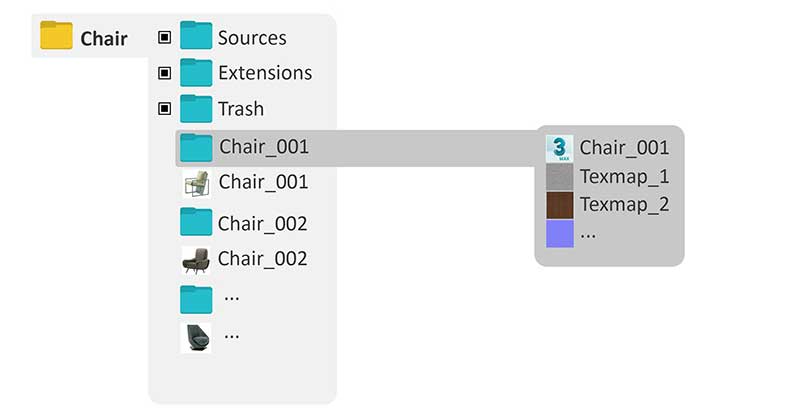This screenshot has height=420, width=800.
Task: Open the teal Sources folder icon
Action: pos(196,37)
